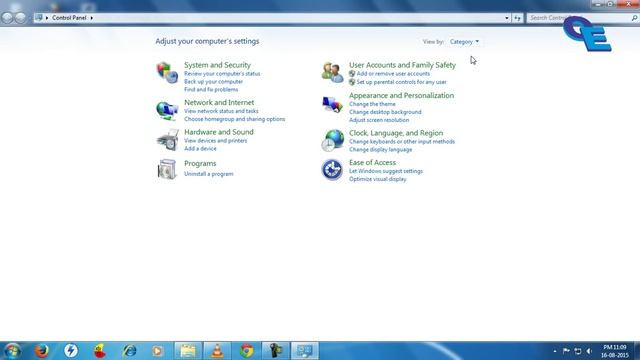Viewport: 640px width, 360px height.
Task: Open the Action Center flag tray icon
Action: tap(566, 351)
